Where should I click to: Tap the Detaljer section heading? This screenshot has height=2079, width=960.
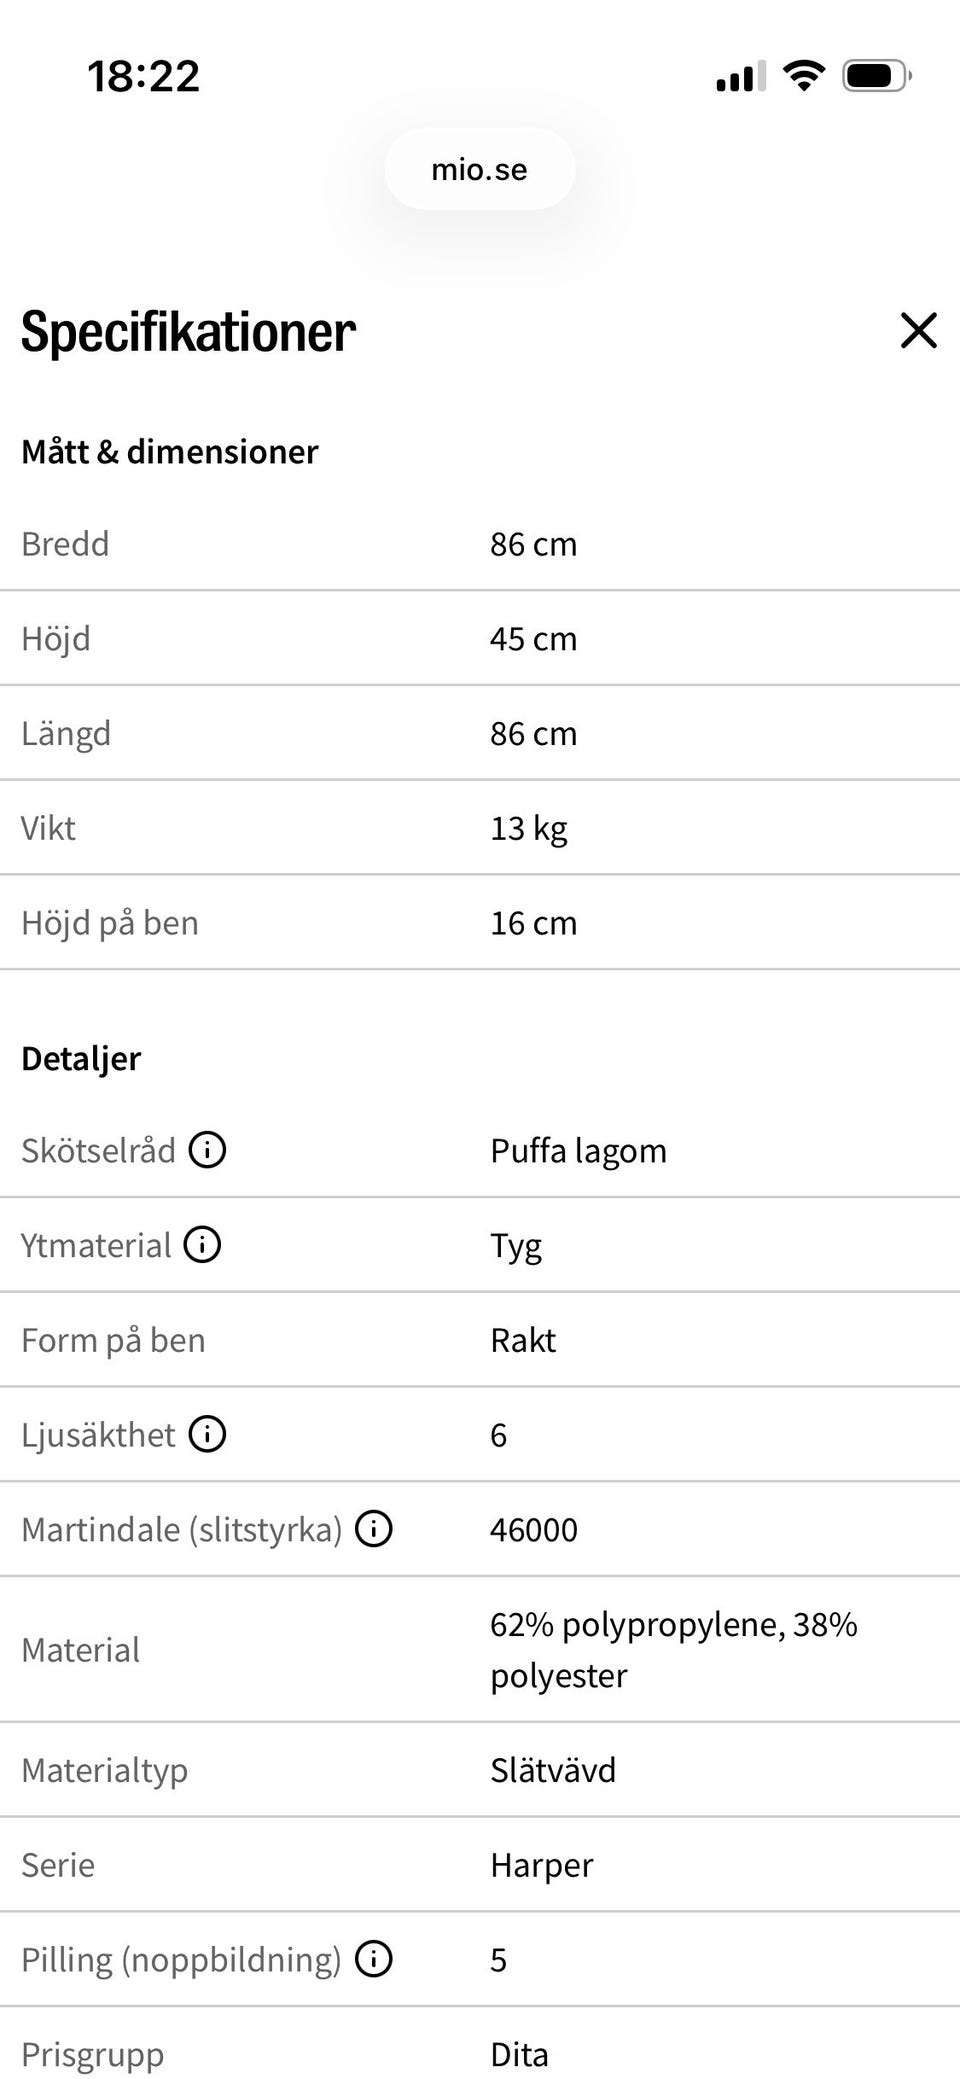click(81, 1059)
